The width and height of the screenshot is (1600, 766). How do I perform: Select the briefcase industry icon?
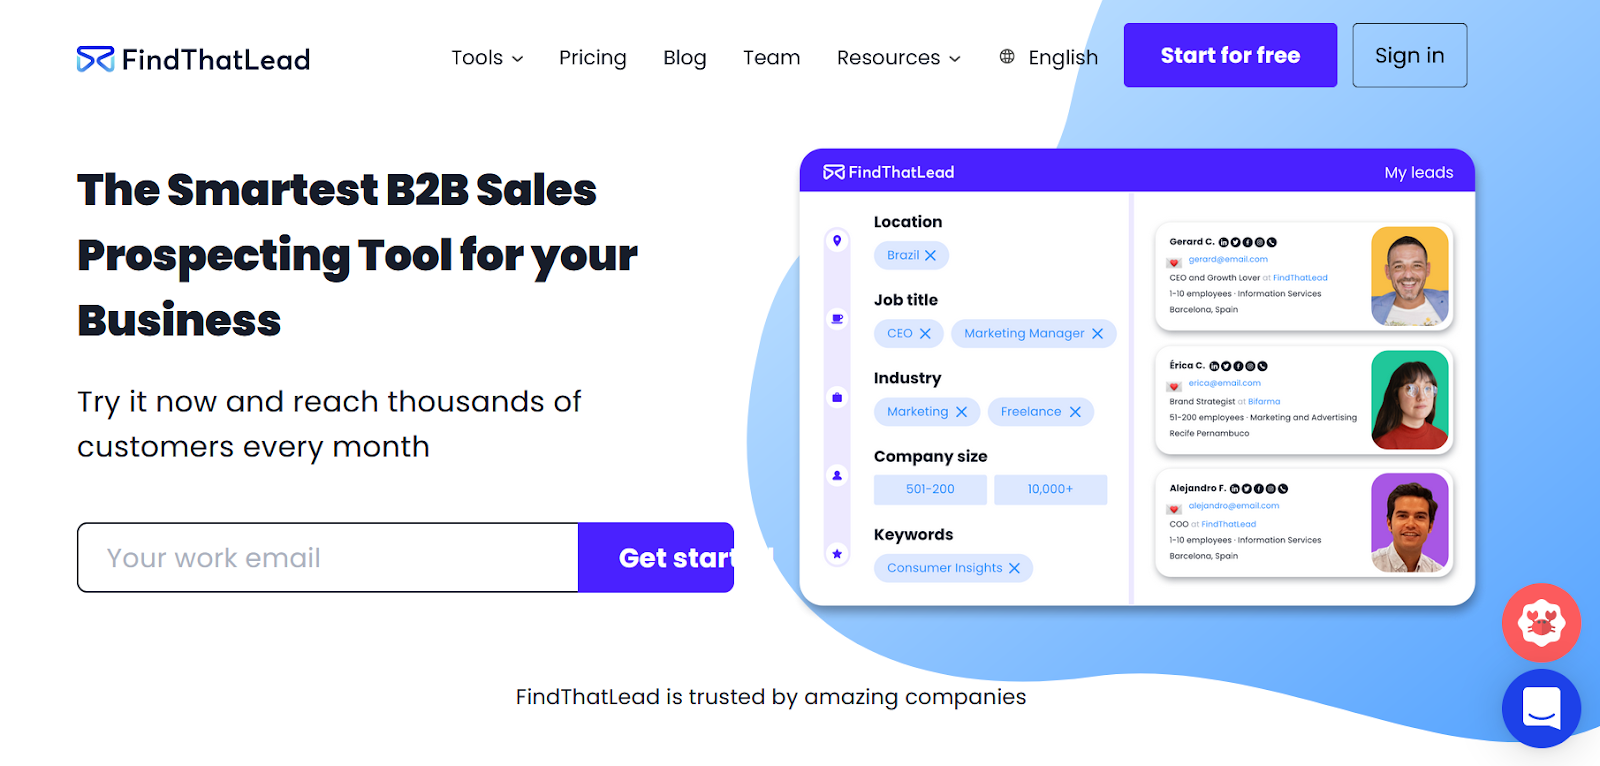(x=837, y=397)
